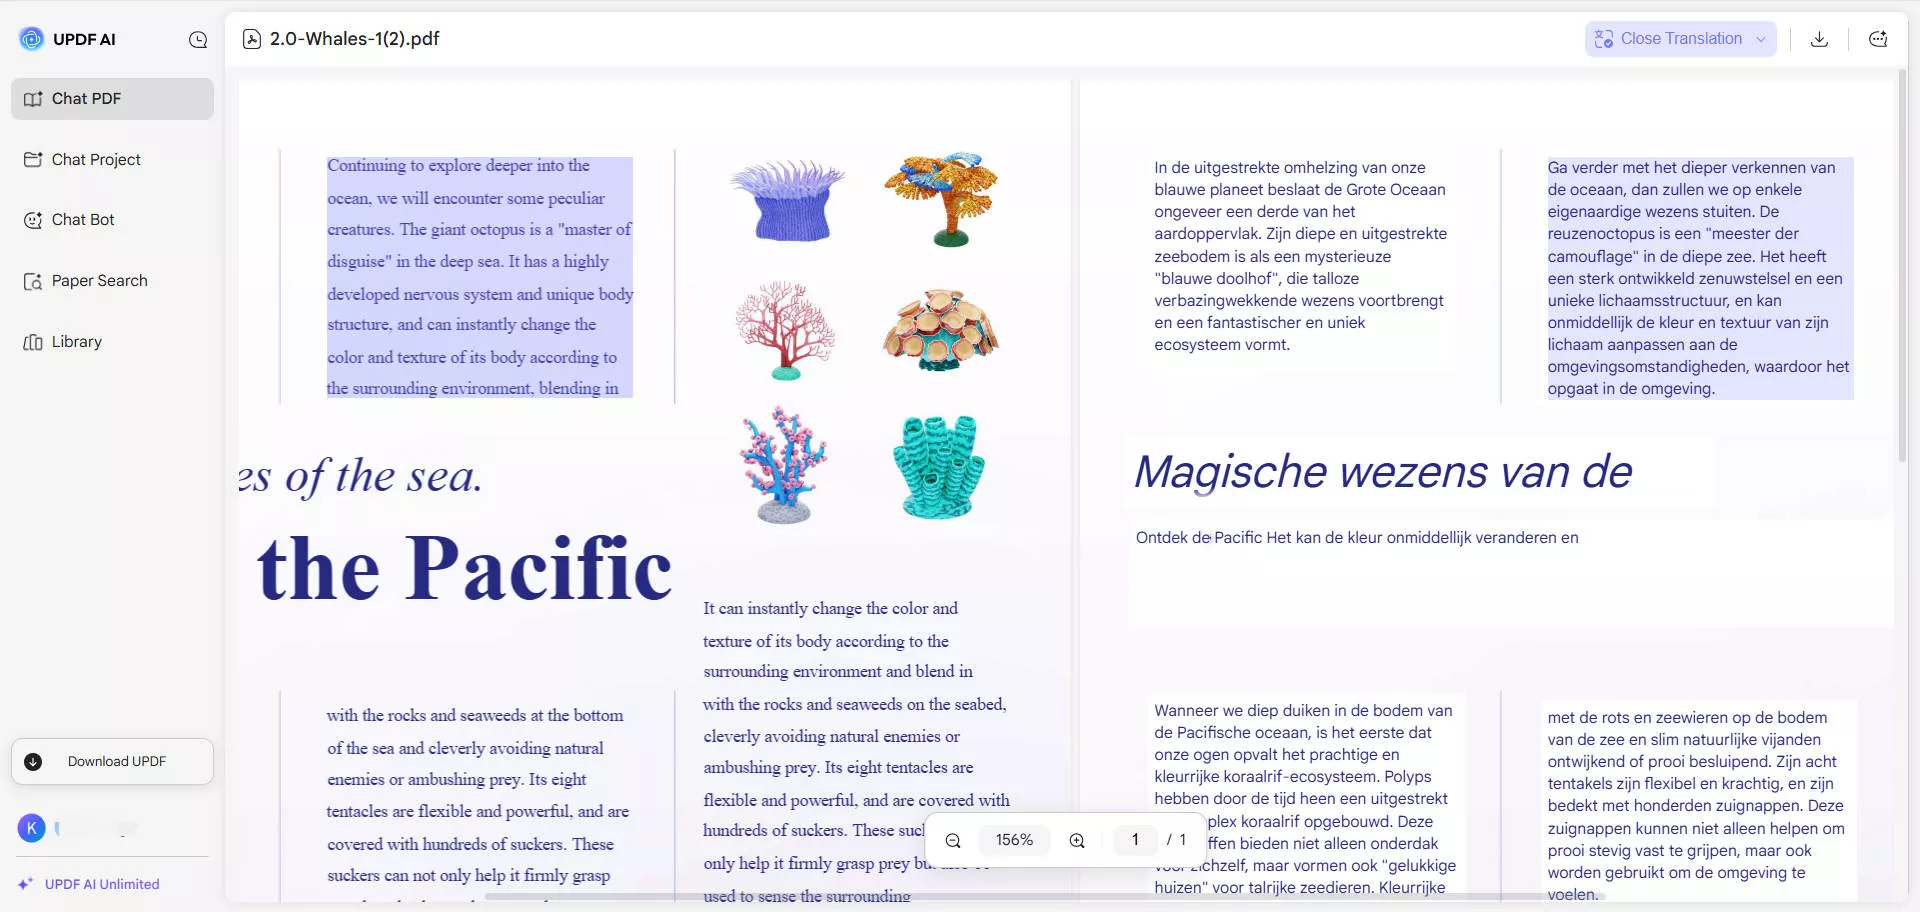The image size is (1920, 912).
Task: Click the new chat icon at top right
Action: pos(1878,39)
